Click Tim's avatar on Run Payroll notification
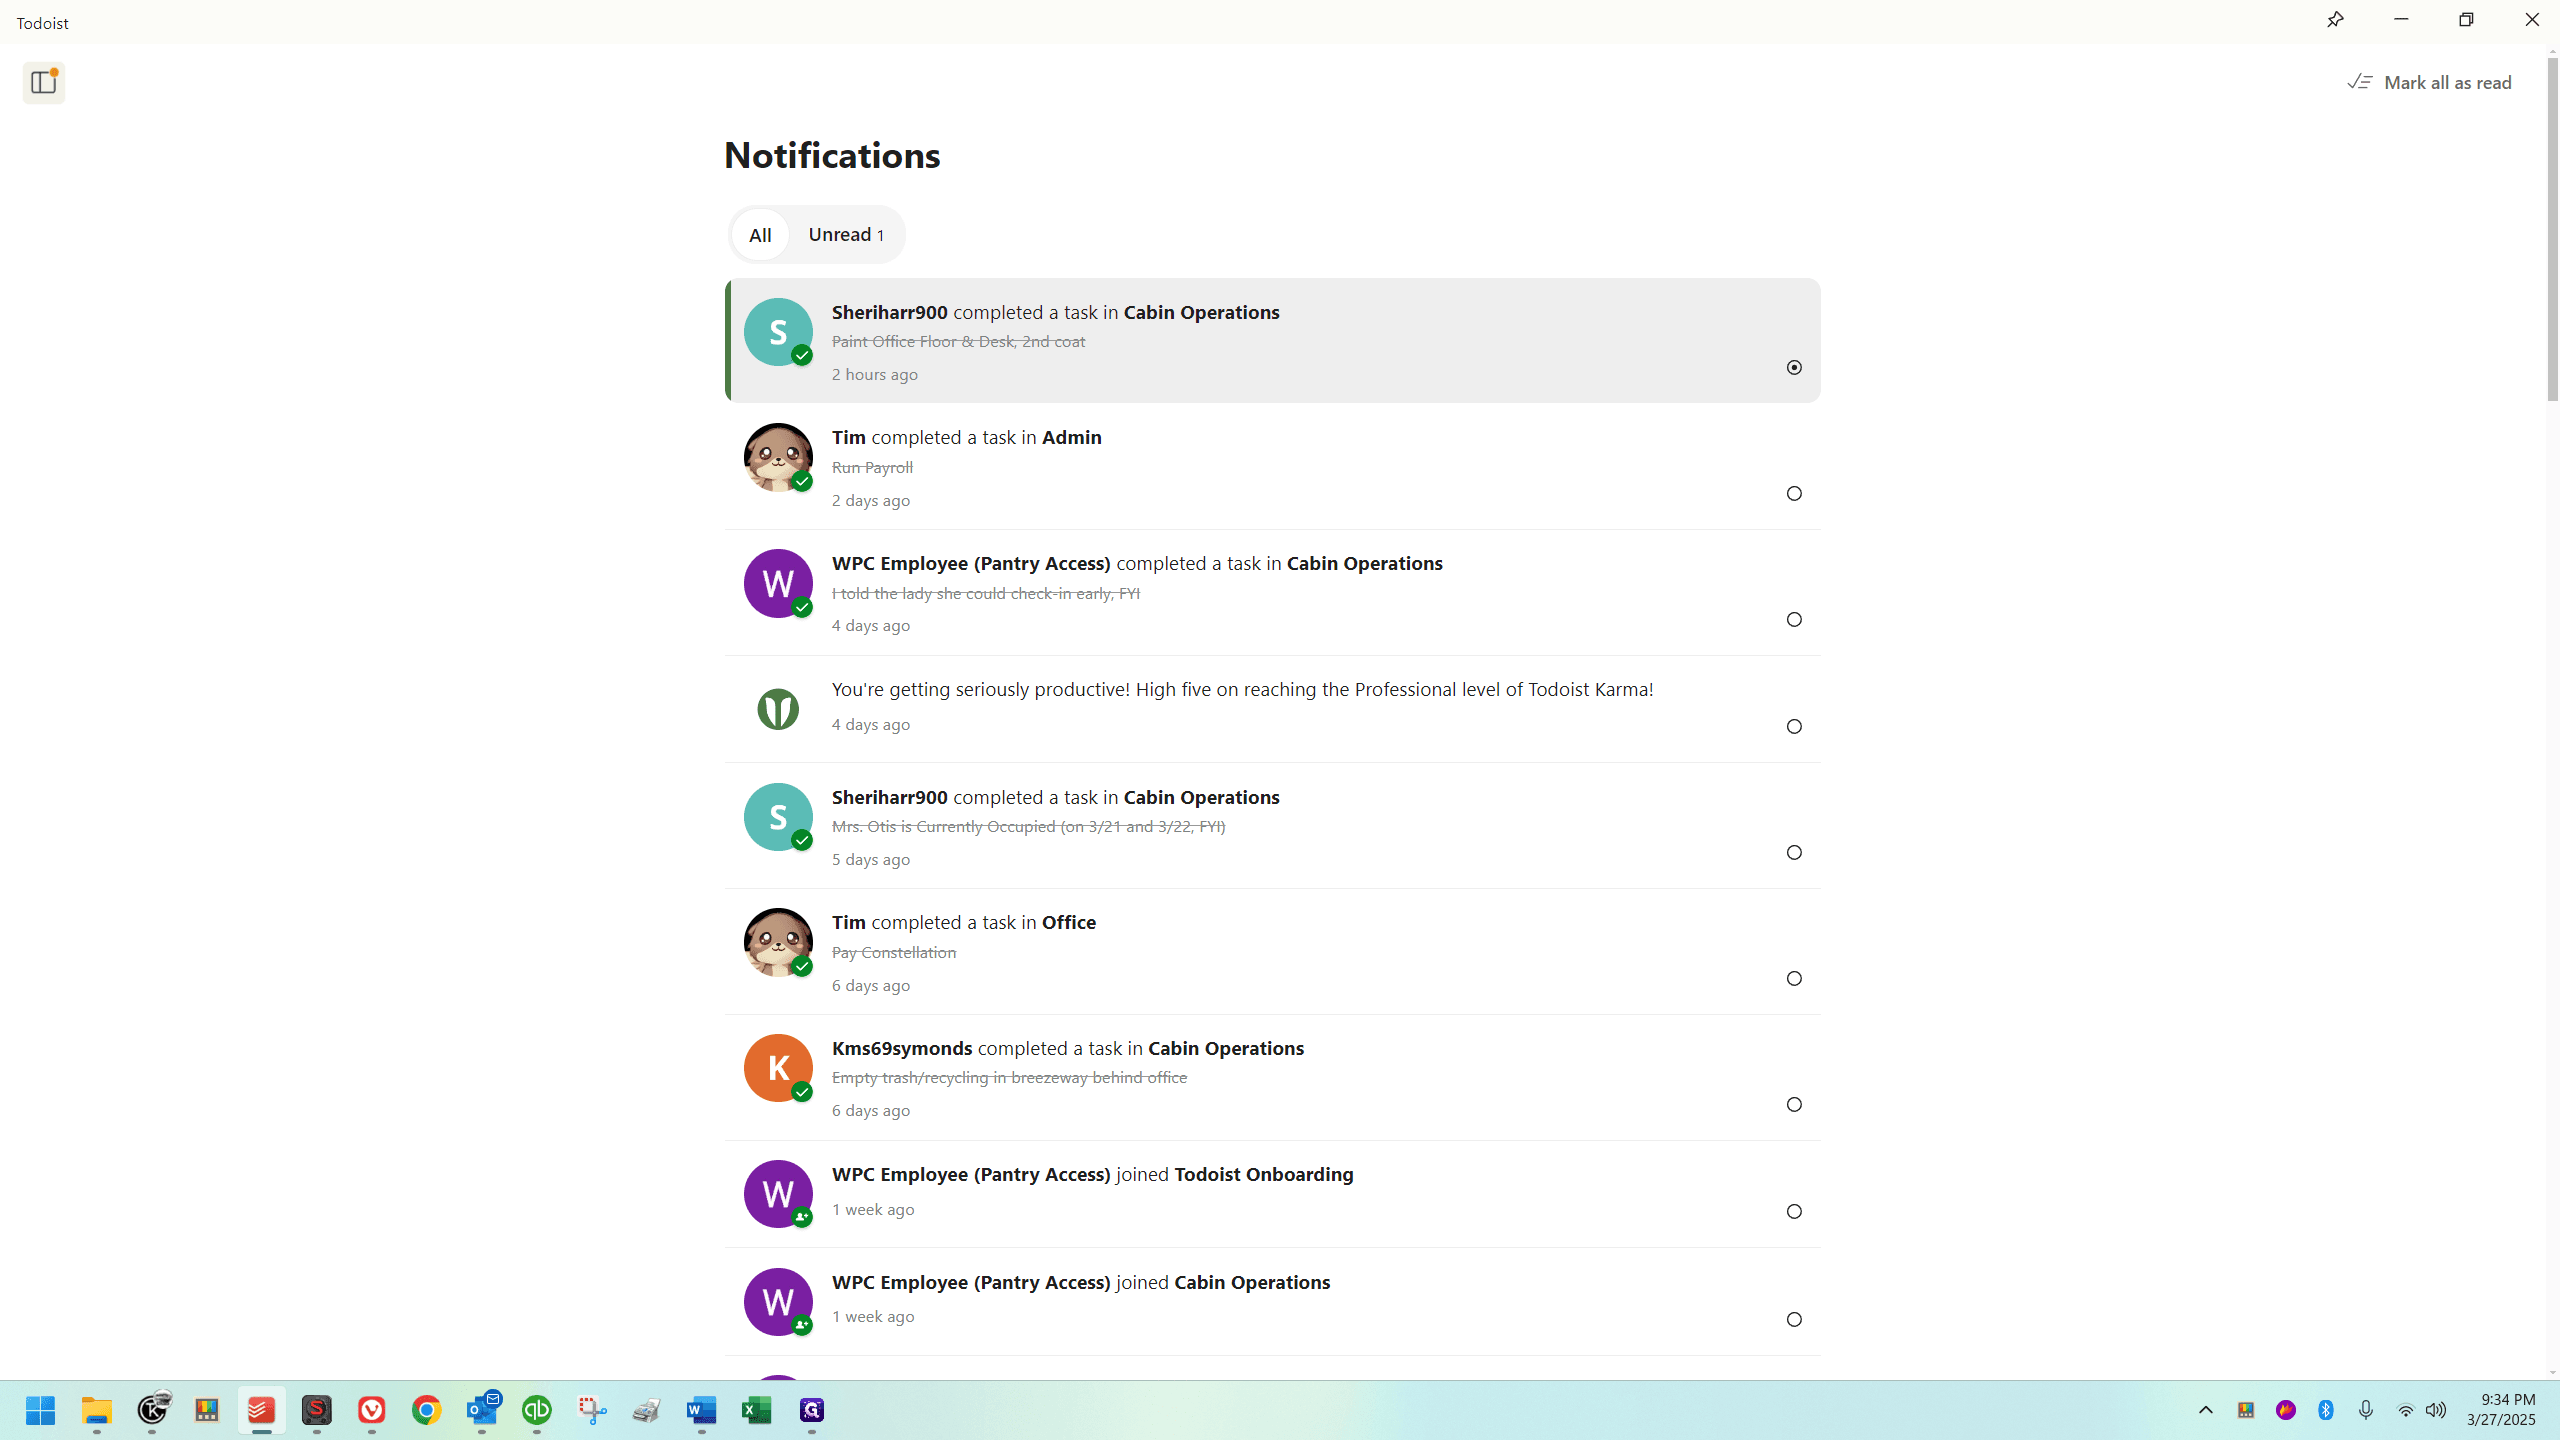The height and width of the screenshot is (1440, 2560). point(778,458)
